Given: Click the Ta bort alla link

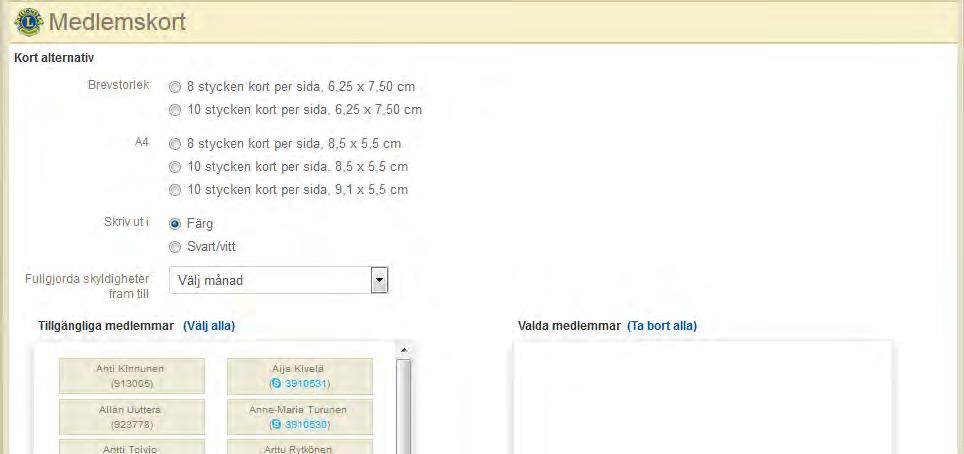Looking at the screenshot, I should pos(662,326).
